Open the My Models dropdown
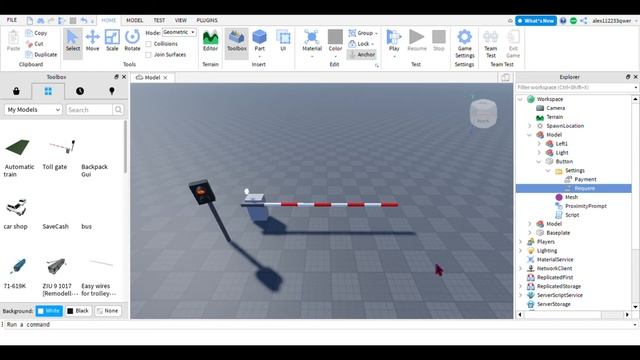The height and width of the screenshot is (360, 640). point(33,109)
